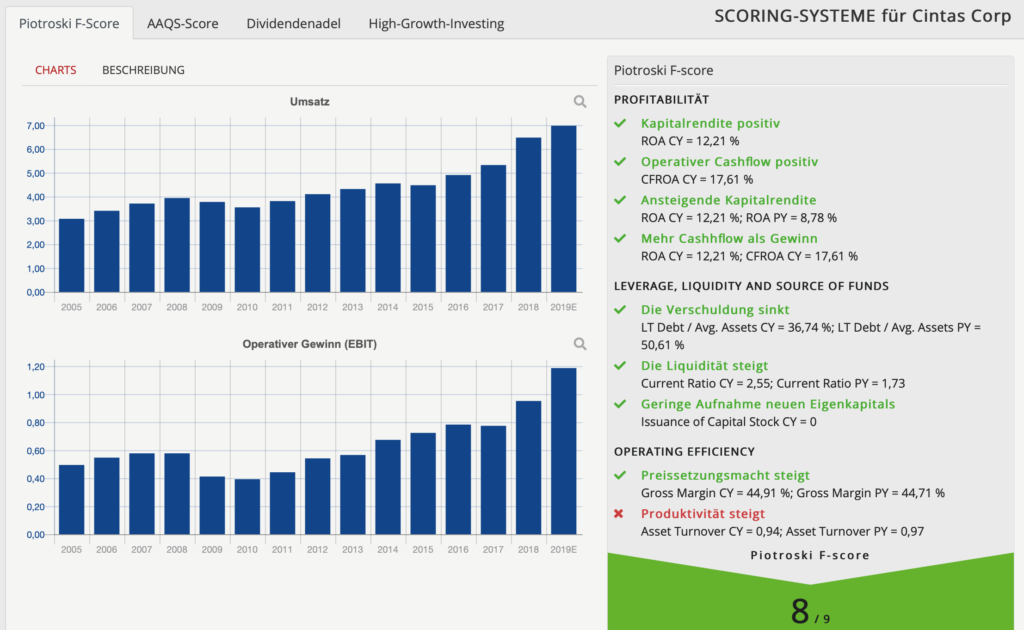
Task: Click the Issuance of Capital Stock CY = 0 line
Action: (729, 422)
